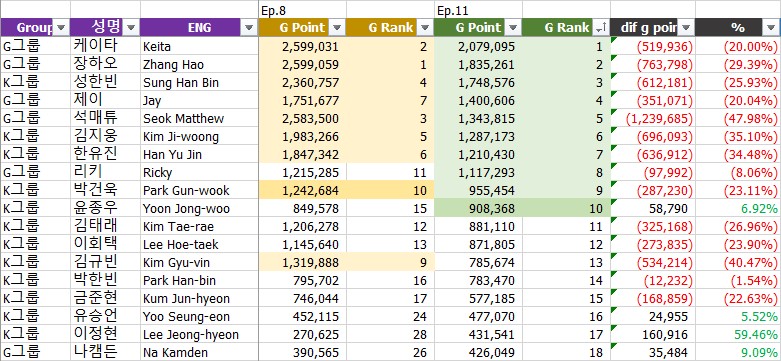This screenshot has height=361, width=781.
Task: Open the Group column filter dropdown
Action: 61,28
